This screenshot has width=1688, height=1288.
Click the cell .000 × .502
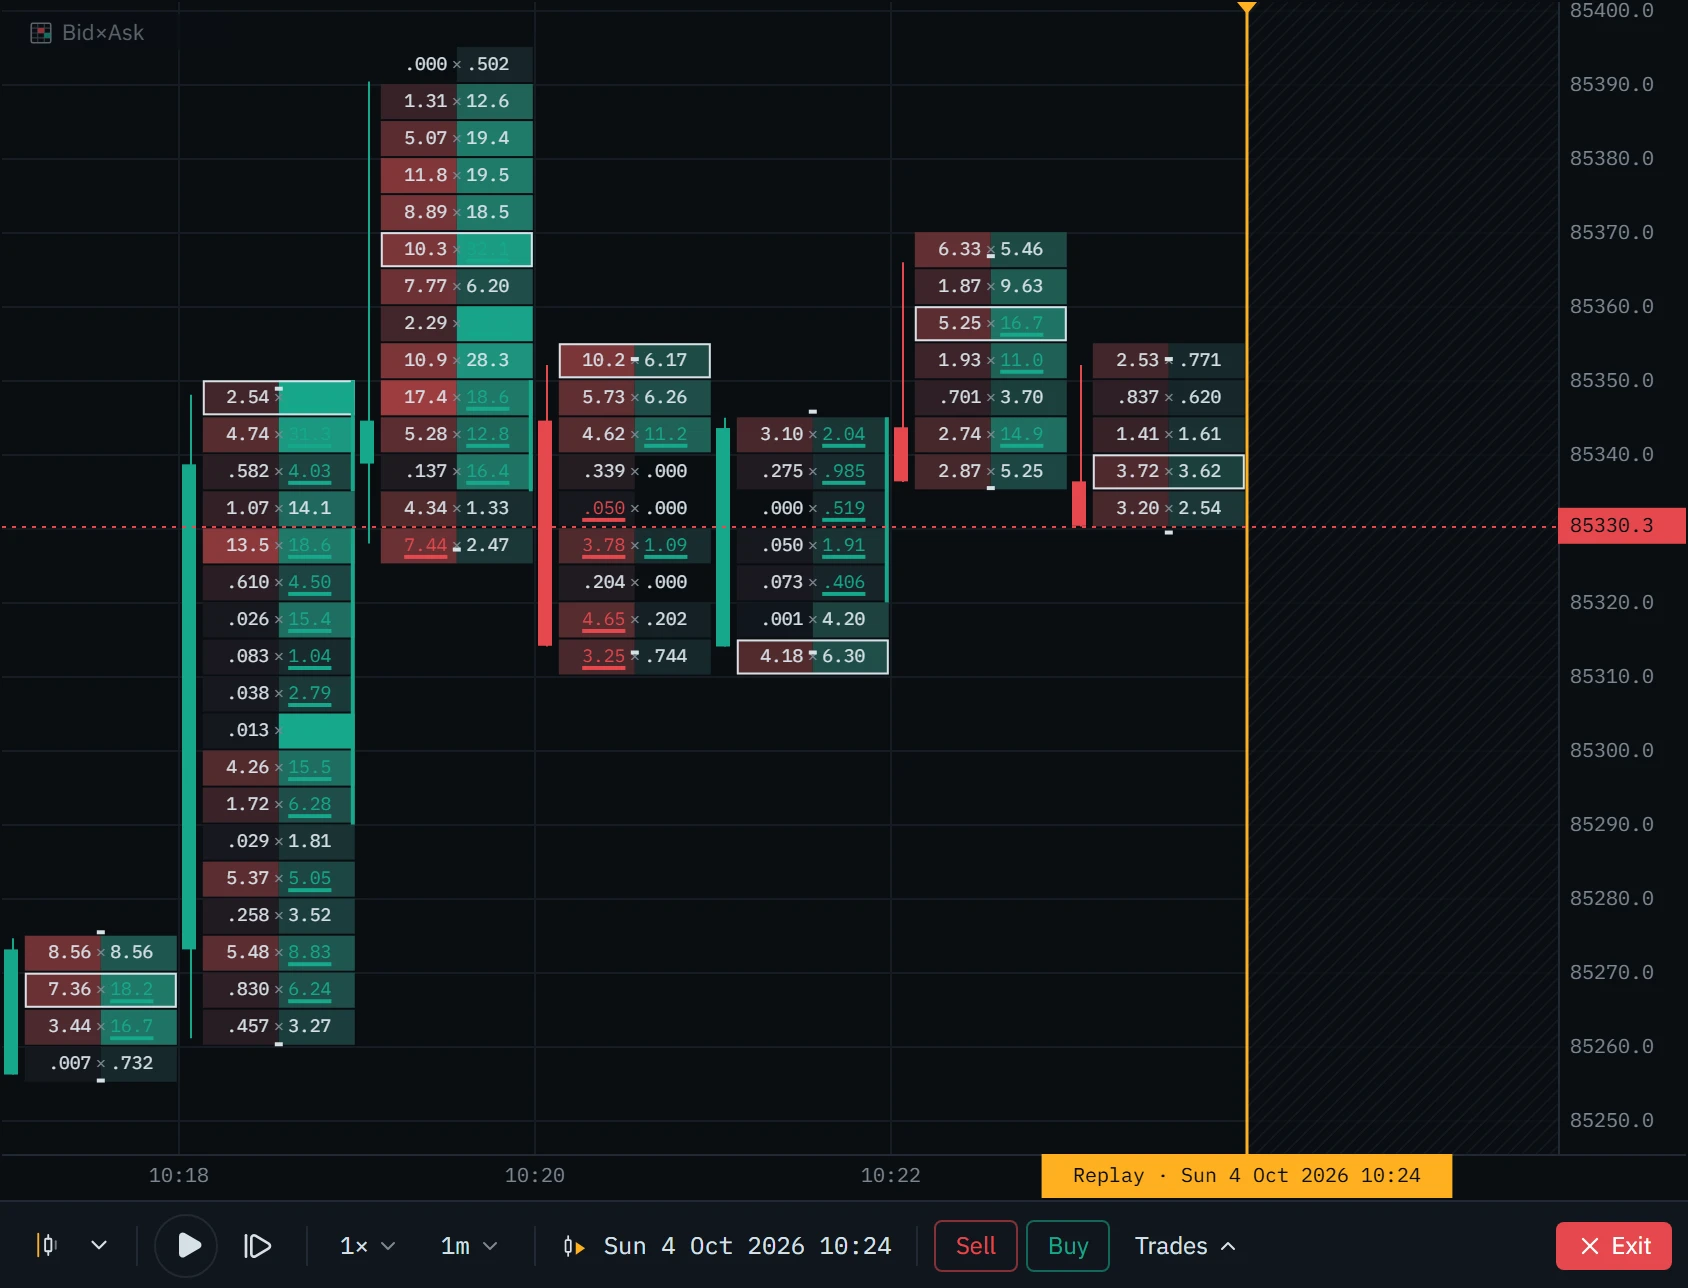[x=456, y=64]
